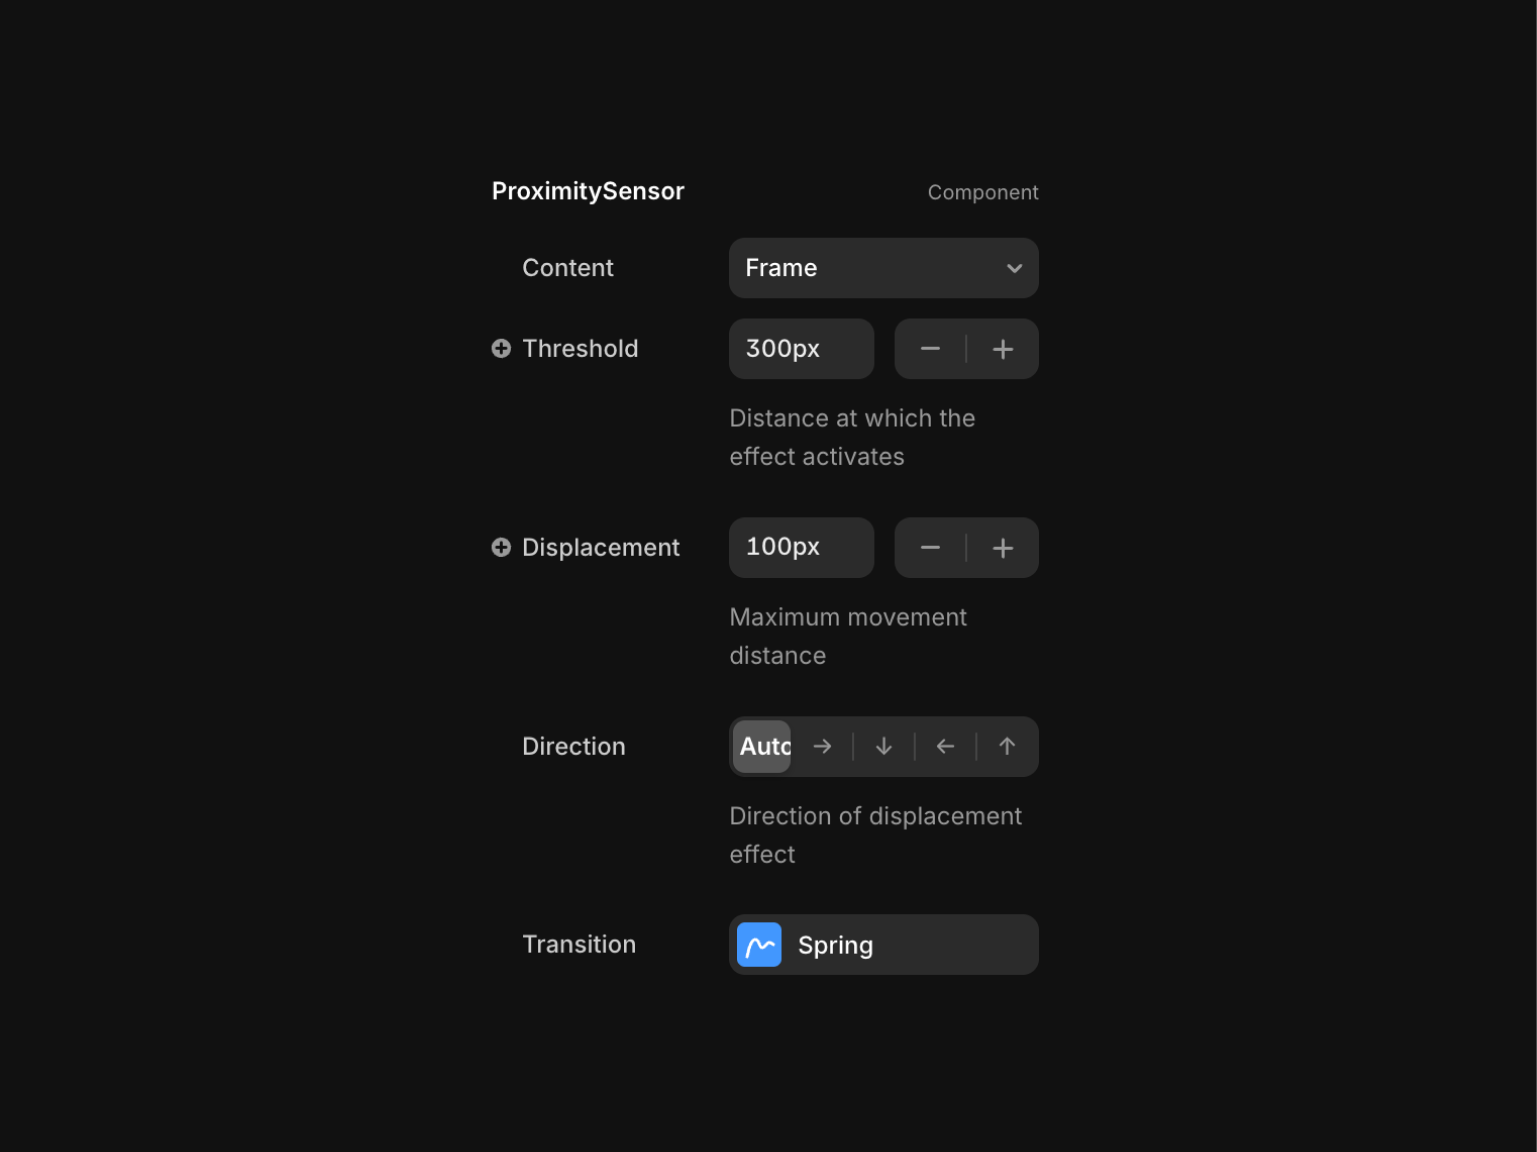Click the blue Spring curve icon
Screen dimensions: 1537x1152
[759, 945]
